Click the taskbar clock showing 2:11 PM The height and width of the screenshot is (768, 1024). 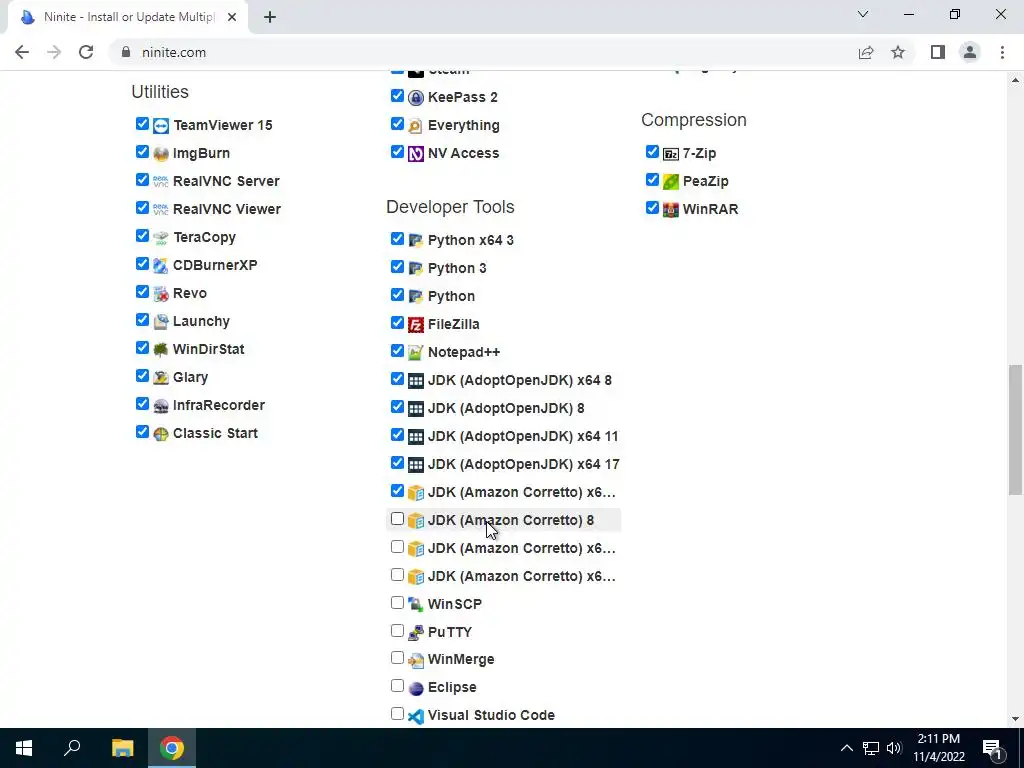pos(939,748)
